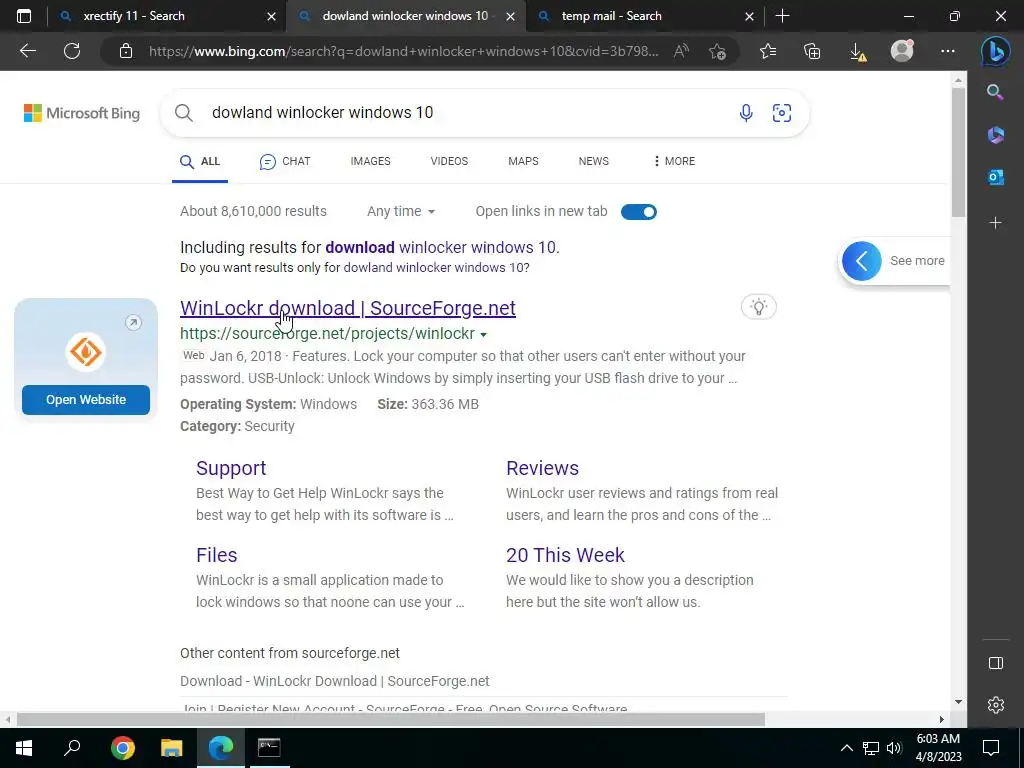Toggle Open links in new tab
Image resolution: width=1024 pixels, height=768 pixels.
(639, 212)
